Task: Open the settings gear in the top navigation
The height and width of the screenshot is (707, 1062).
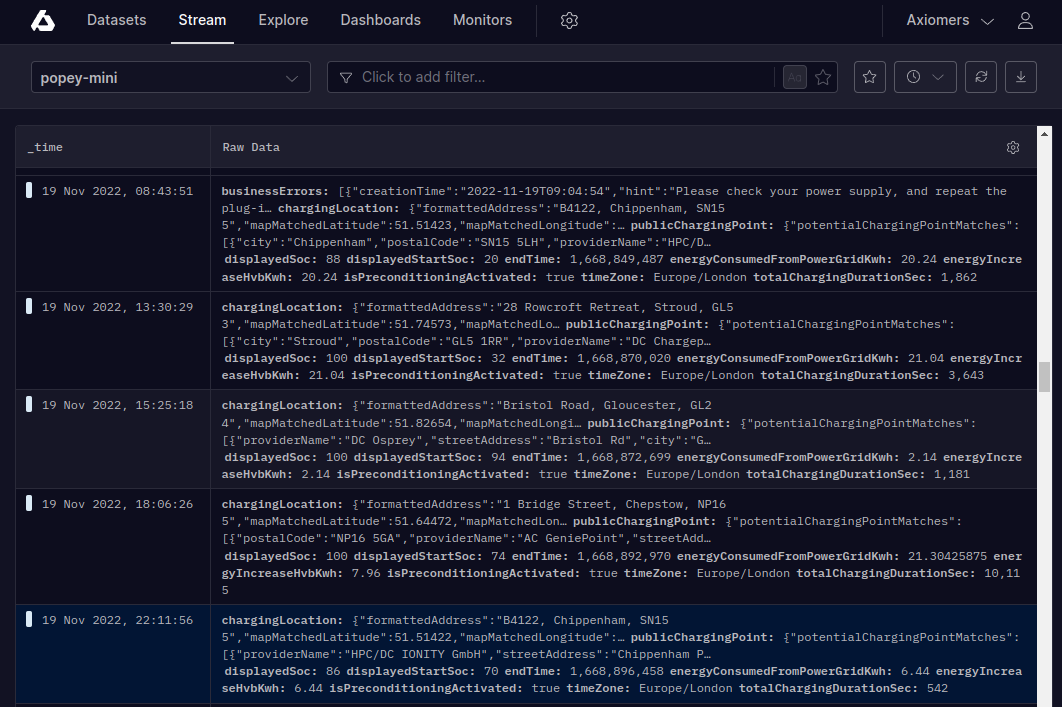Action: pyautogui.click(x=569, y=21)
